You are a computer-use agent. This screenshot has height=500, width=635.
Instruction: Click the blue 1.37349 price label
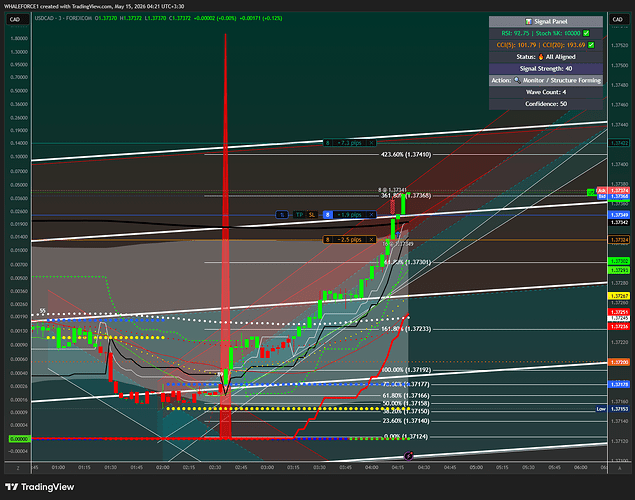(x=619, y=215)
